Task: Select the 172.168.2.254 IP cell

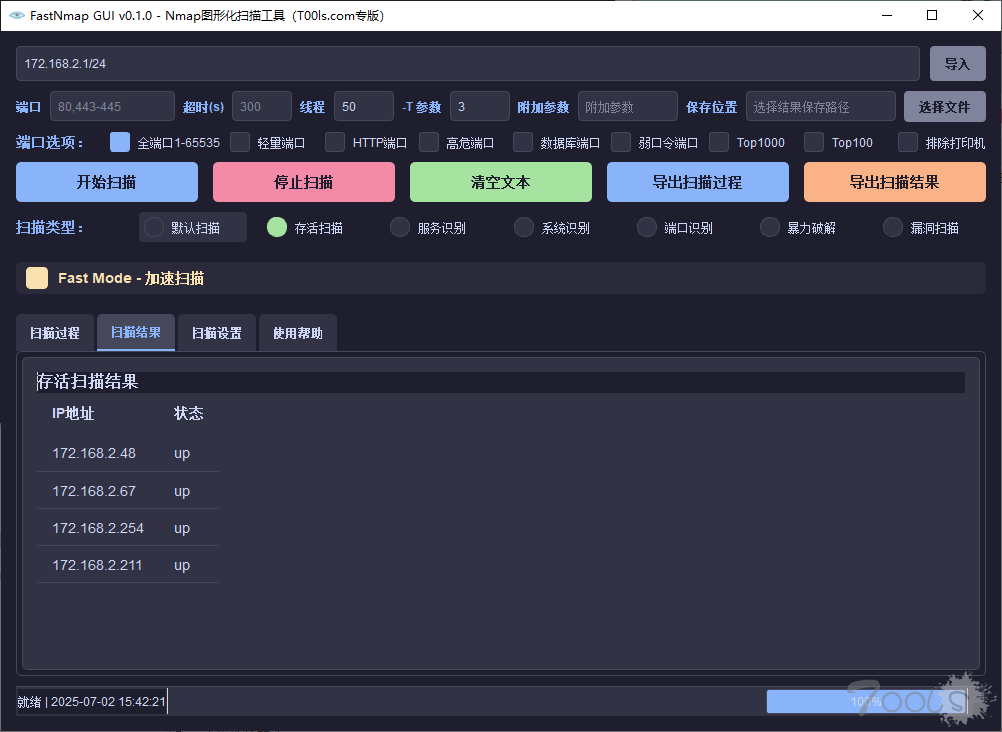Action: click(98, 528)
